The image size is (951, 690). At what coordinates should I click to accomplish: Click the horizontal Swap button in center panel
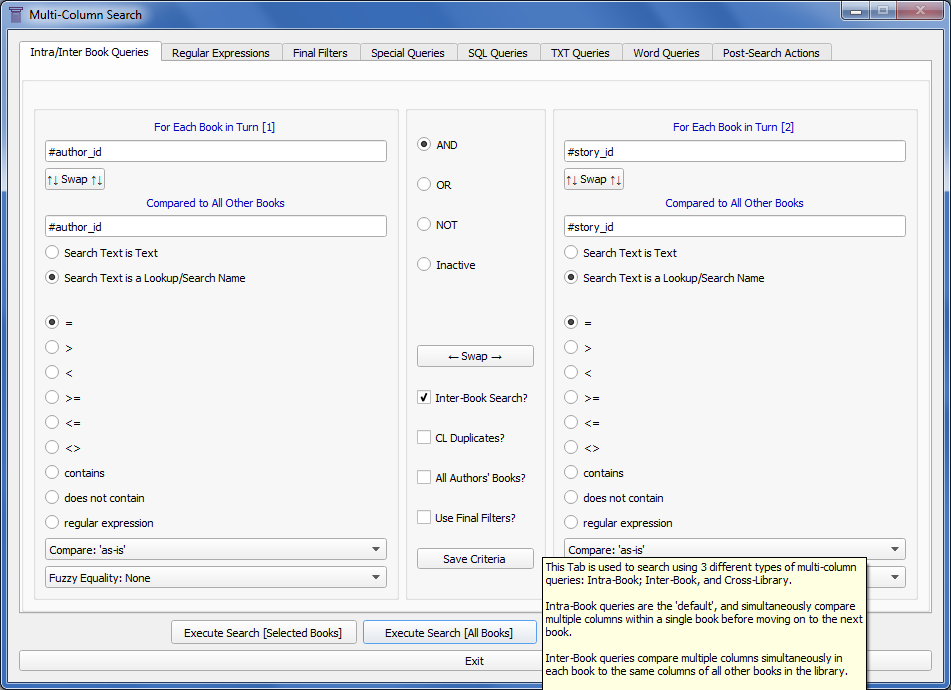(x=475, y=356)
